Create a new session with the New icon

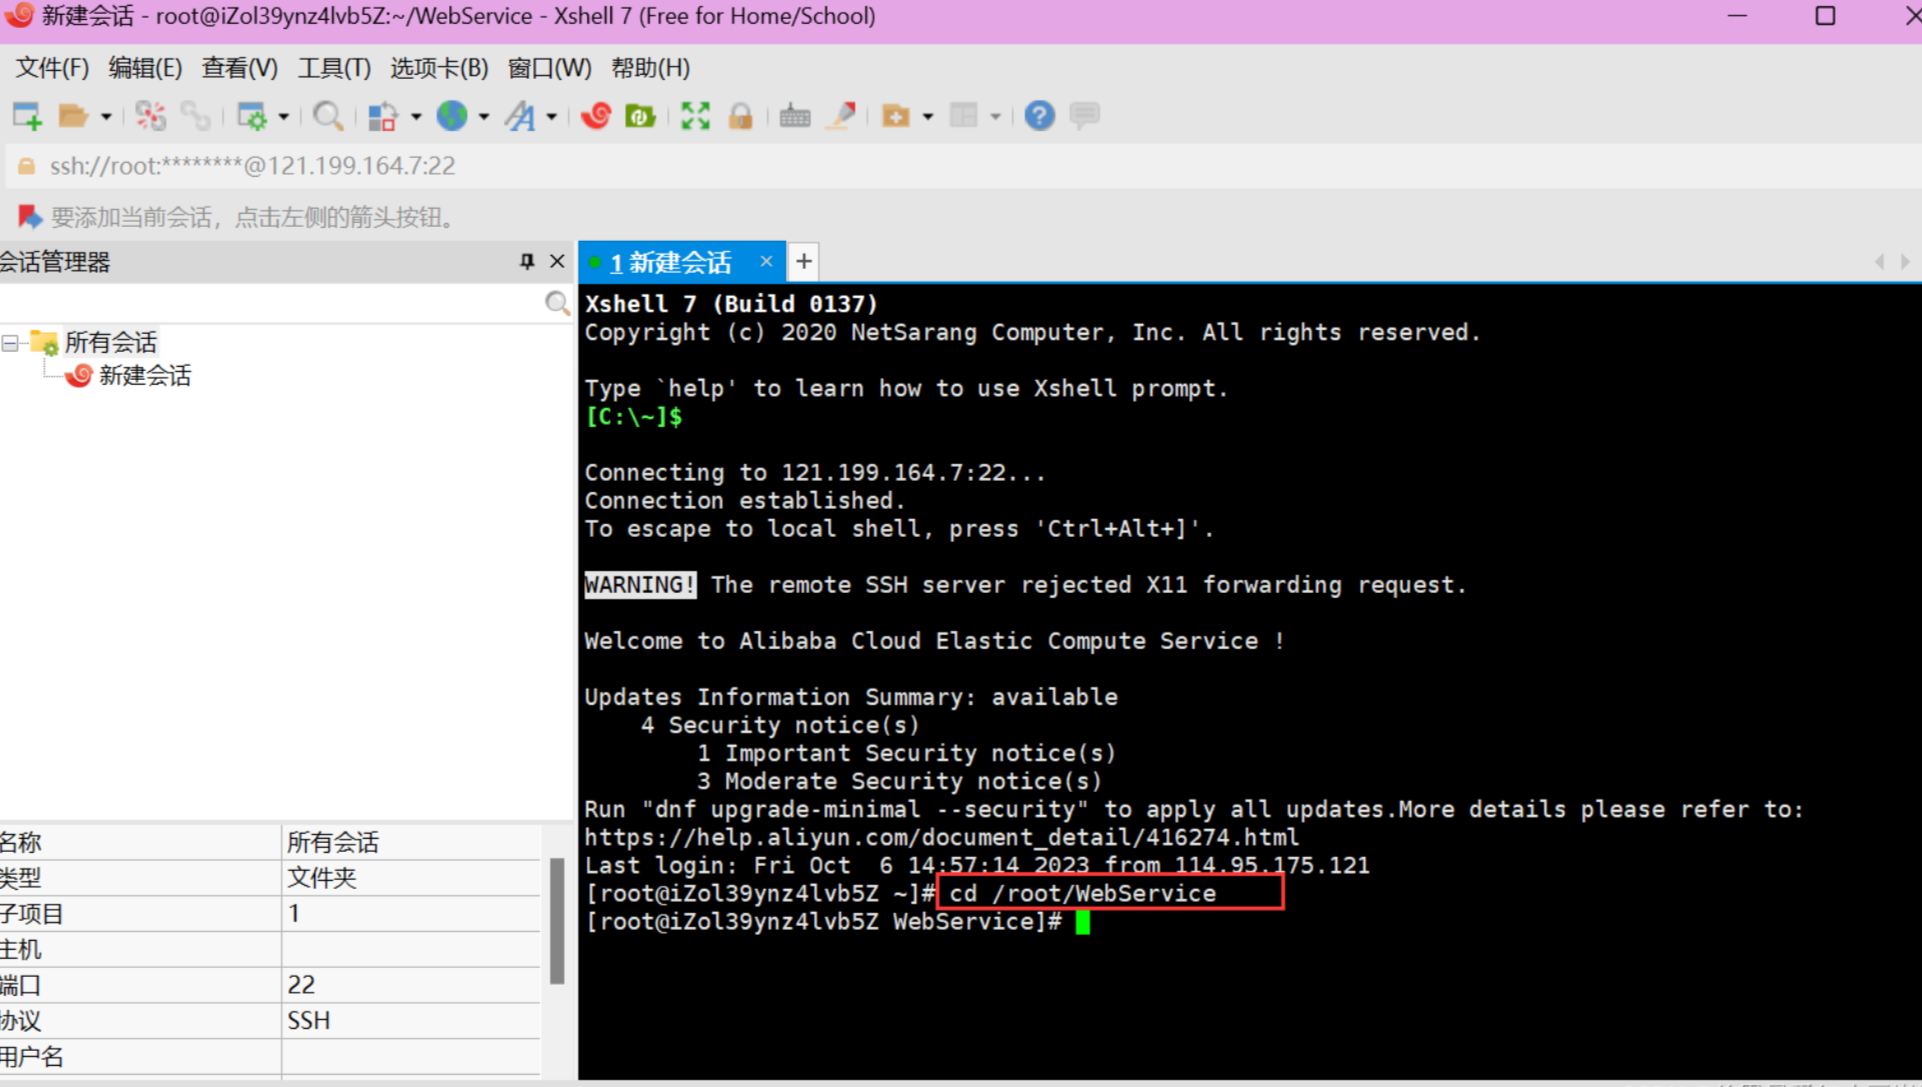click(x=25, y=115)
